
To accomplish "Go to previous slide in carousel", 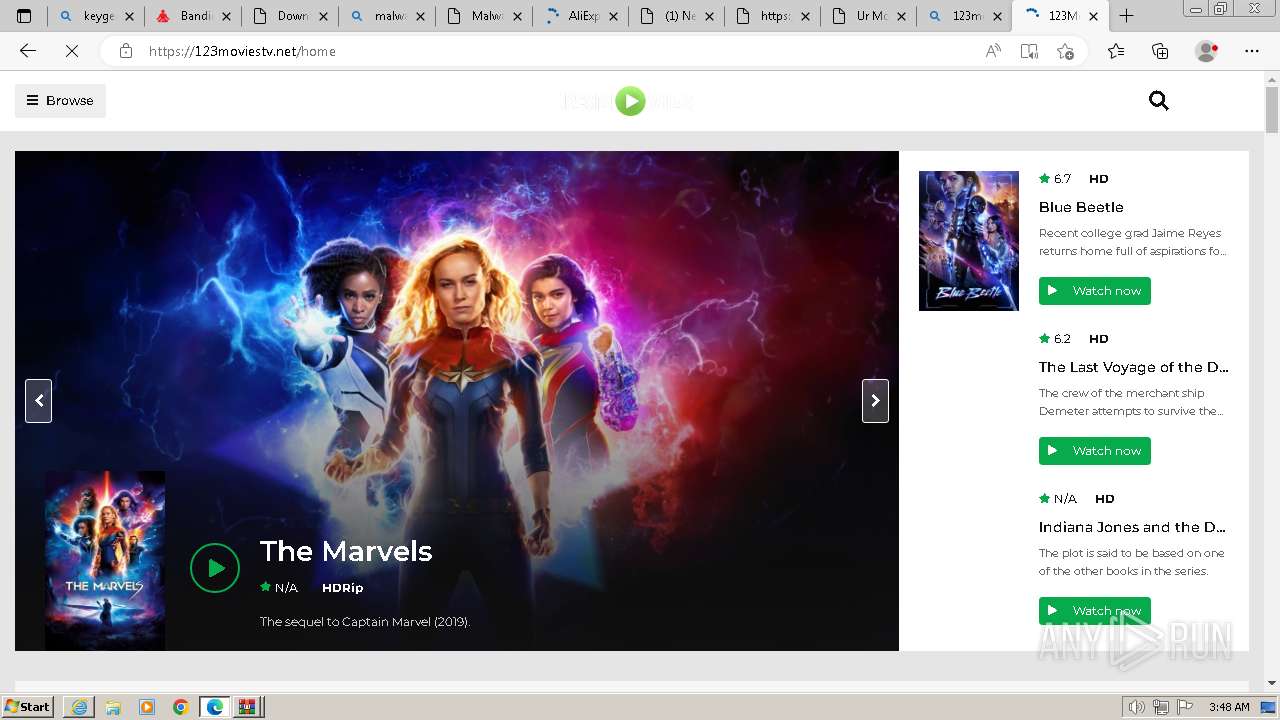I will [38, 400].
